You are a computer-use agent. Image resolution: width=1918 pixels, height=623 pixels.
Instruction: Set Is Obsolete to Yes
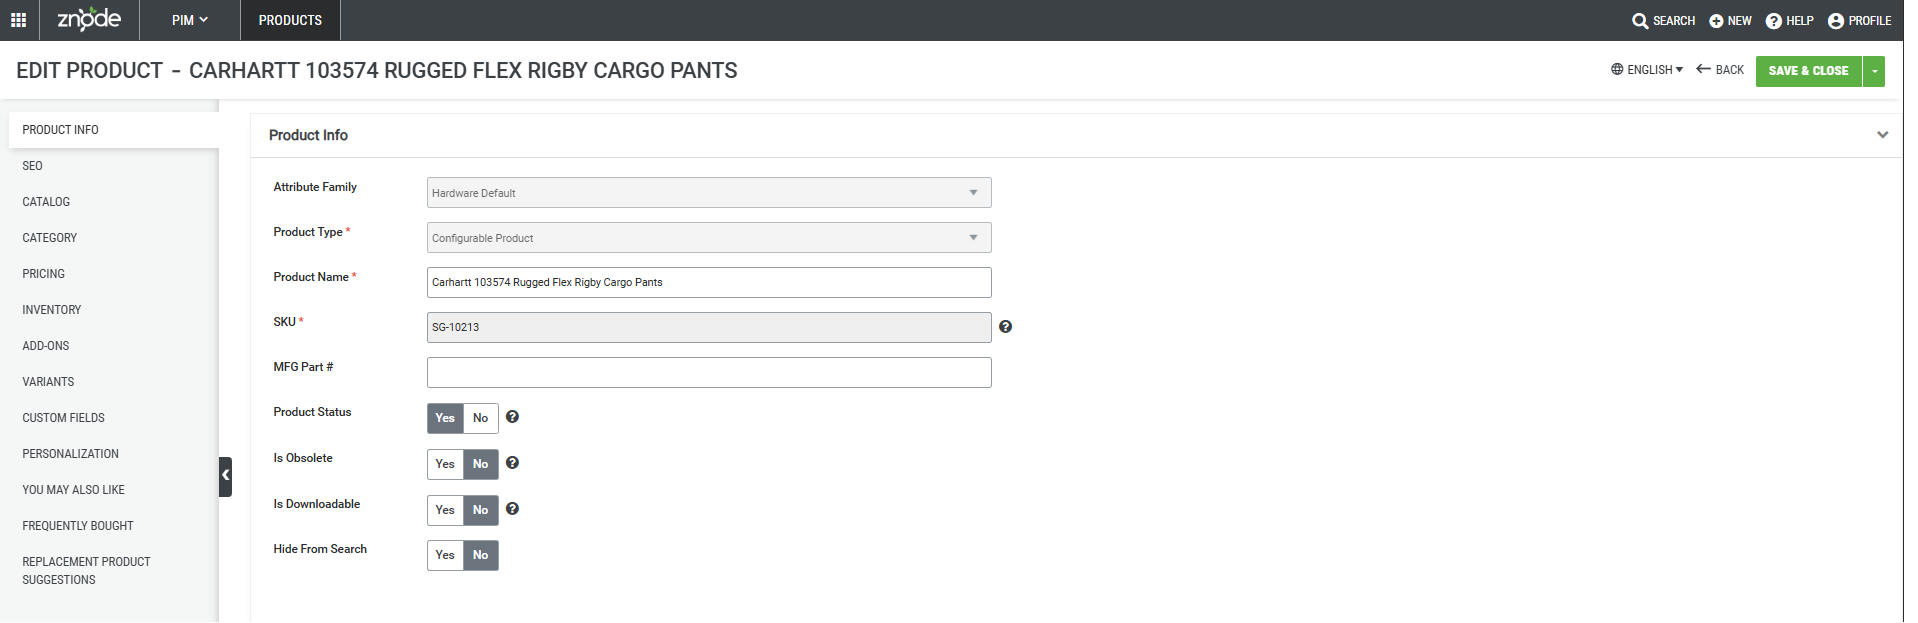445,464
